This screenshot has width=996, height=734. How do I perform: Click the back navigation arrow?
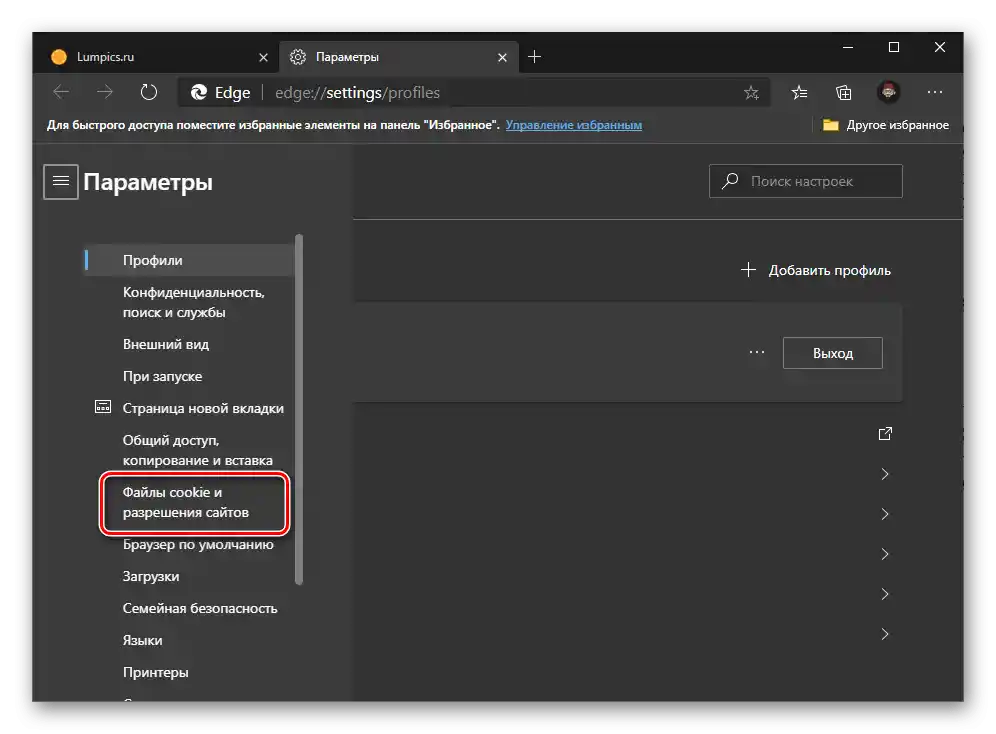pyautogui.click(x=61, y=93)
